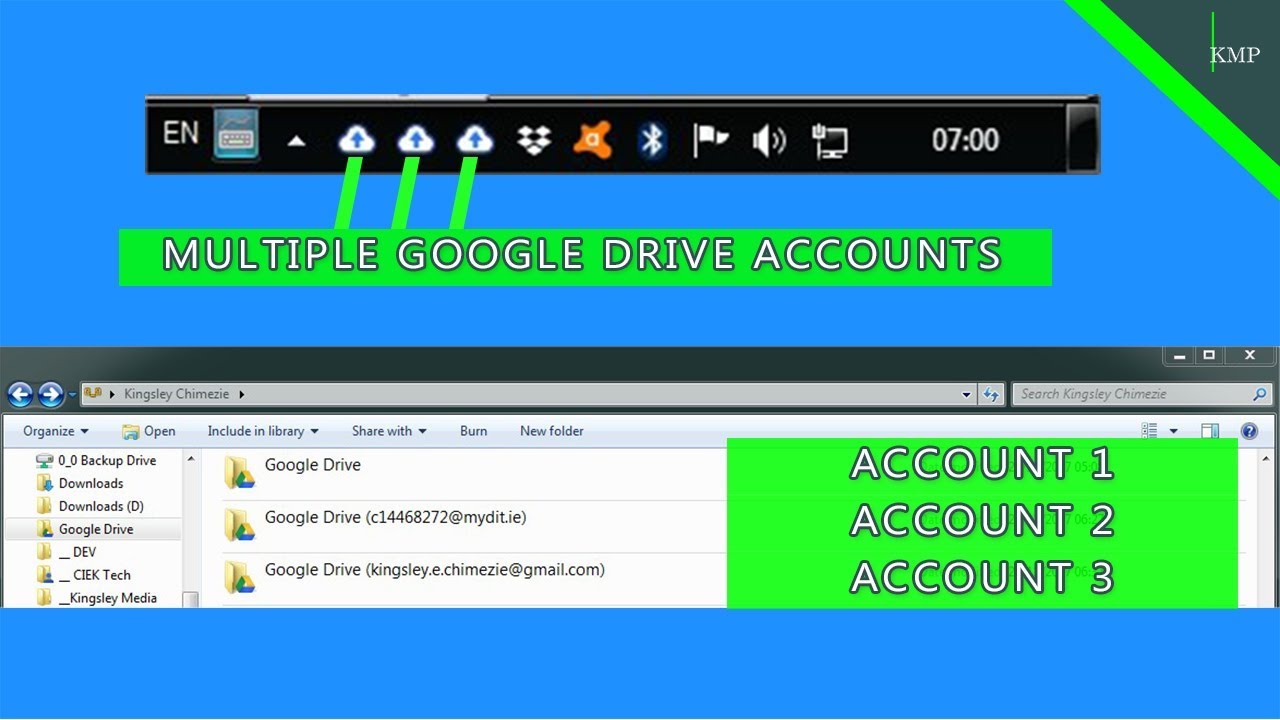The image size is (1280, 720).
Task: Select the __DEV sidebar folder
Action: tap(67, 552)
